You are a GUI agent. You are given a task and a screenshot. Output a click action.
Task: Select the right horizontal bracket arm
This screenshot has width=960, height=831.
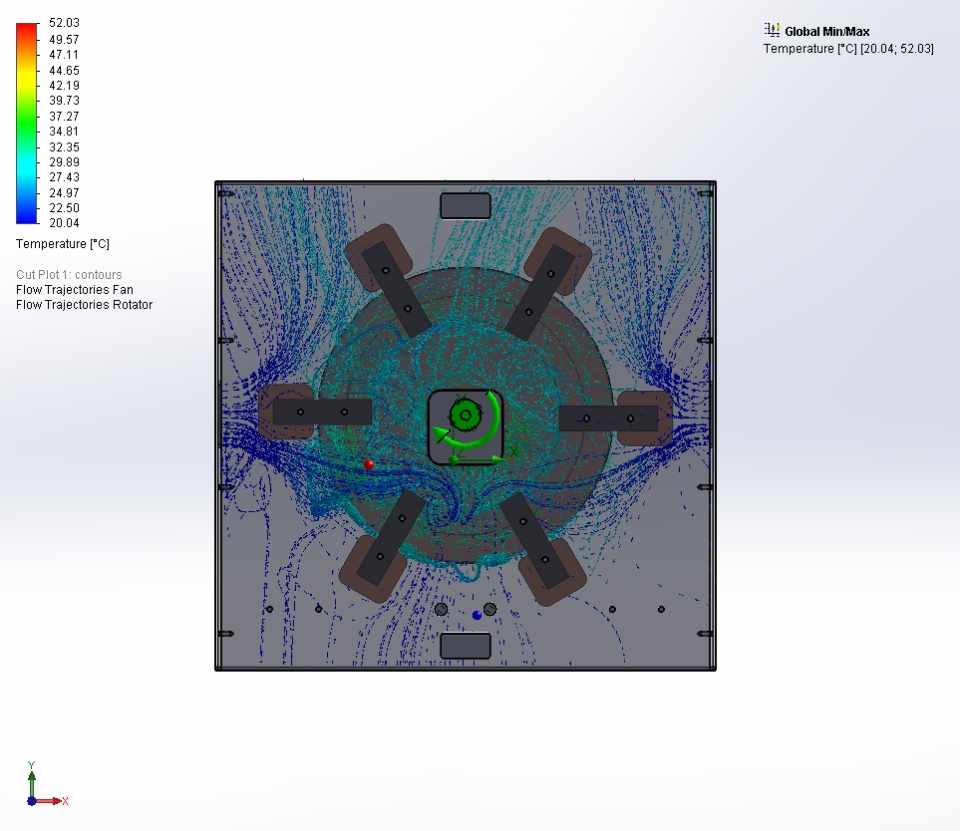609,418
